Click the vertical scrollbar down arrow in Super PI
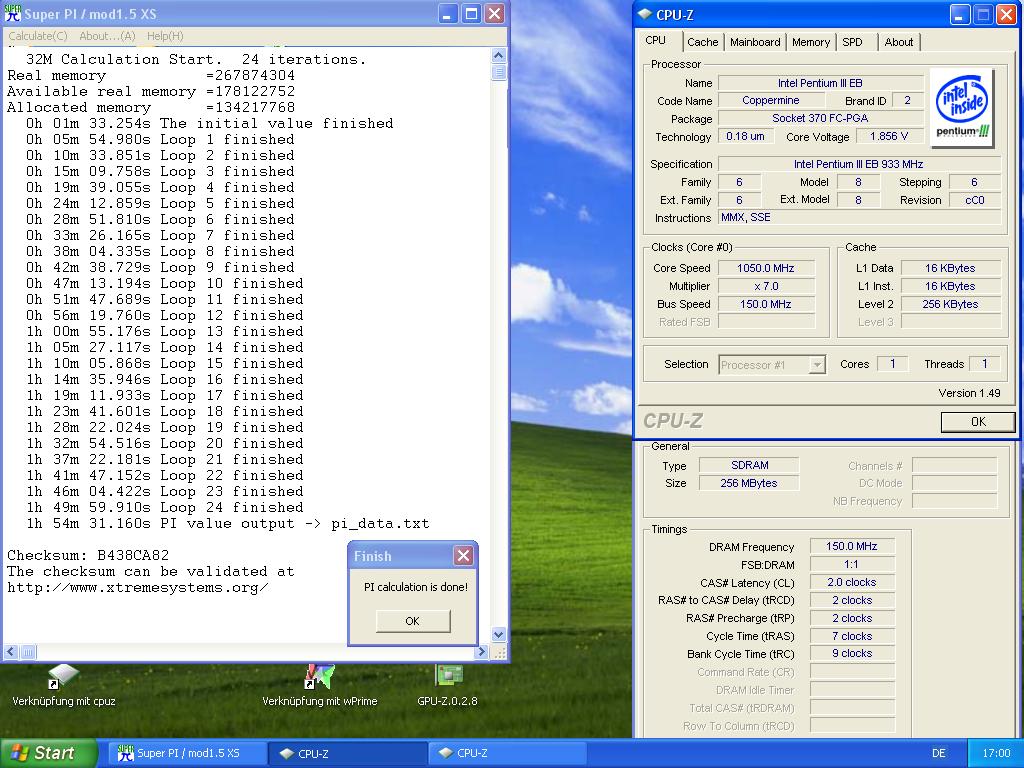Viewport: 1024px width, 768px height. [x=498, y=634]
